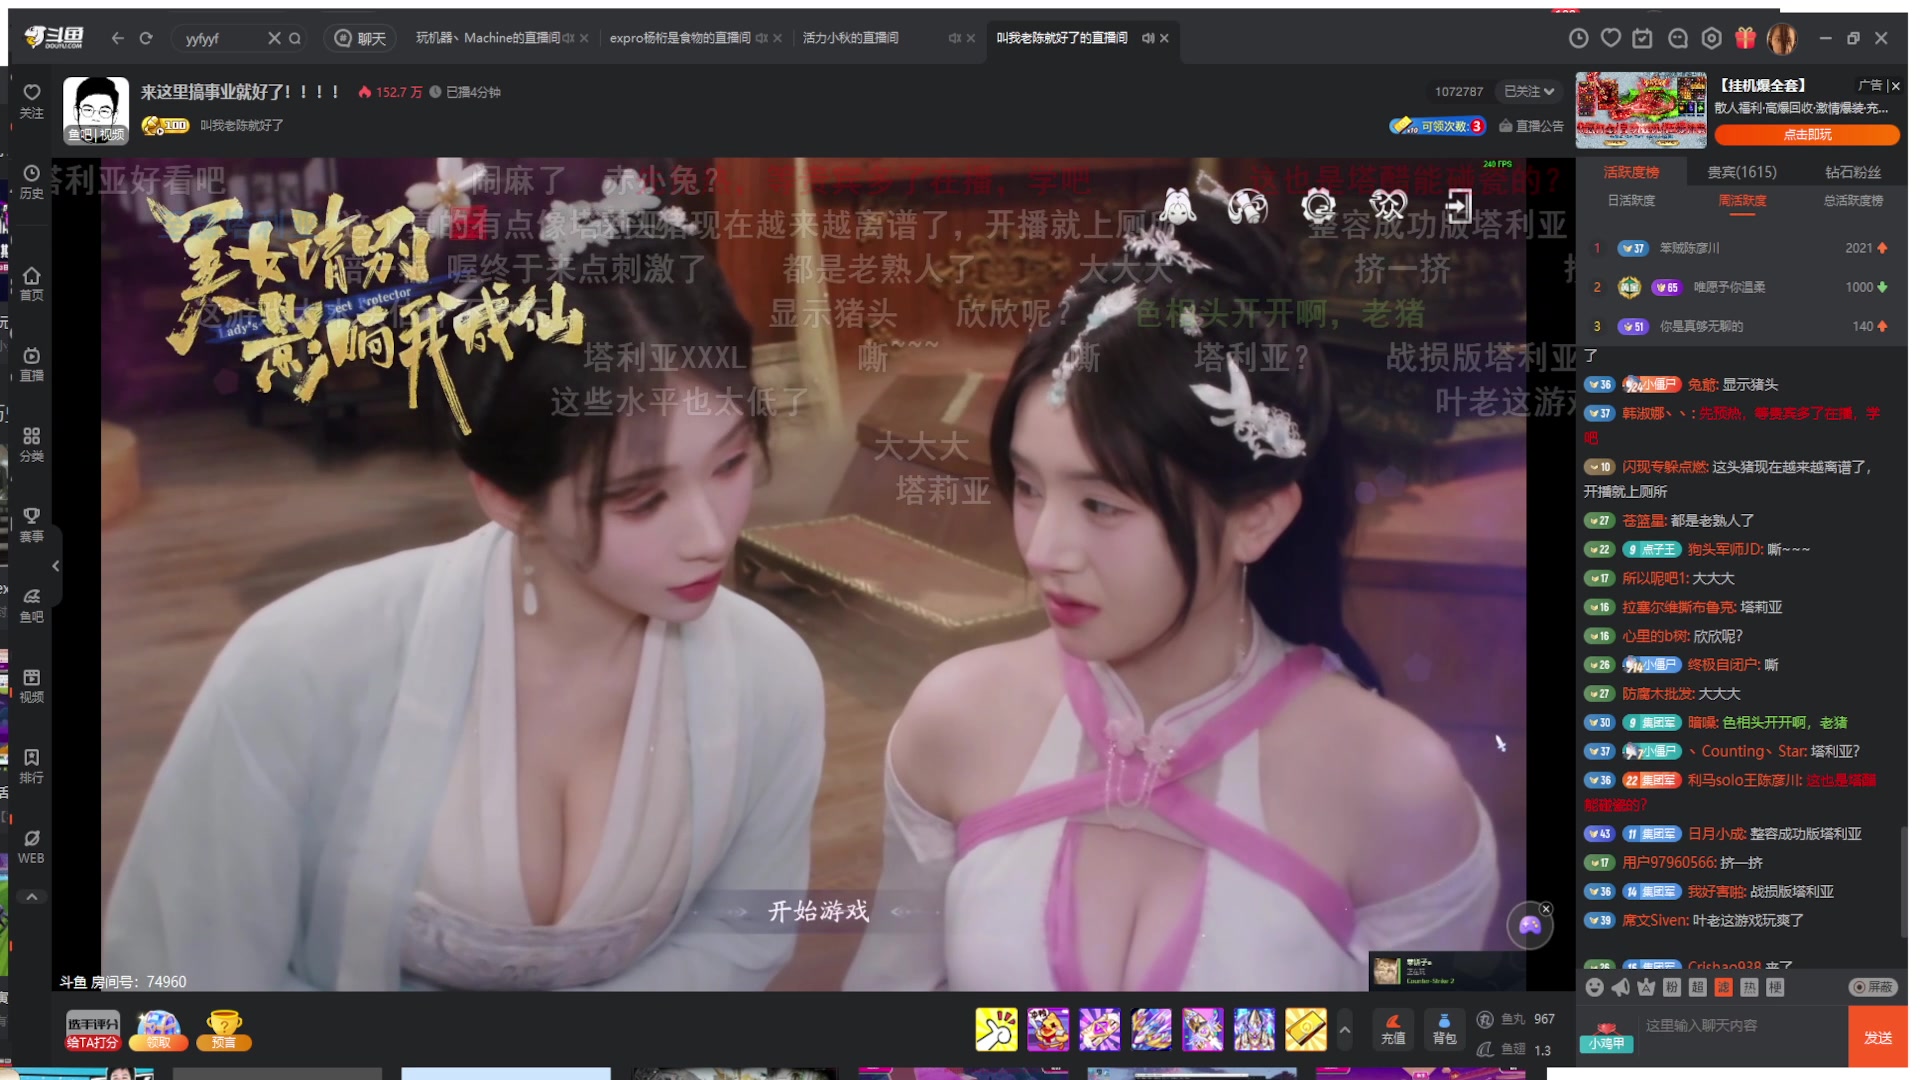This screenshot has height=1080, width=1920.
Task: Select the 总活跃度榜 sub-tab
Action: click(x=1853, y=201)
